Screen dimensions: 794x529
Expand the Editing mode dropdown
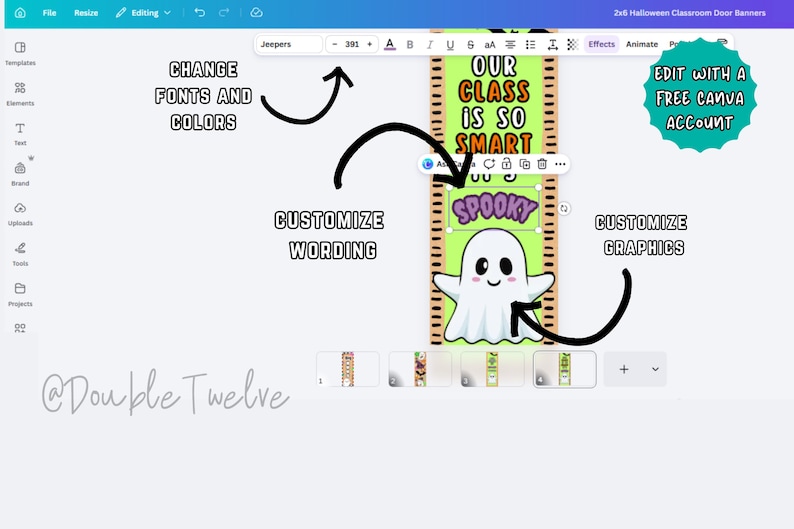click(143, 13)
